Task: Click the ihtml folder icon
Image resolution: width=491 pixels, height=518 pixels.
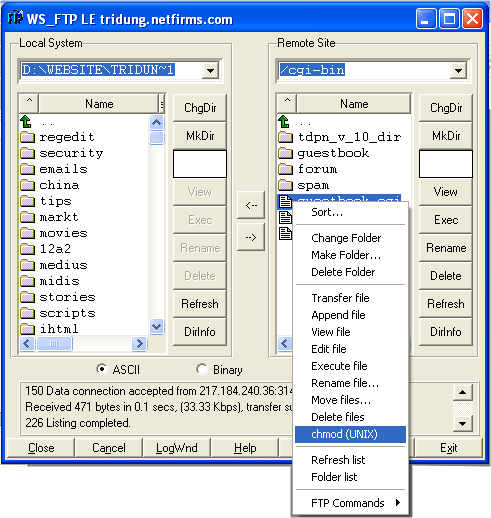Action: 27,329
